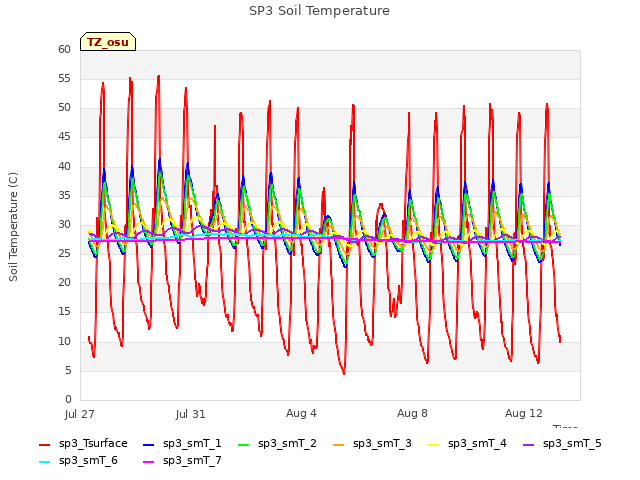Toggle the sp3_smT_6 series label
This screenshot has width=640, height=480.
(88, 460)
